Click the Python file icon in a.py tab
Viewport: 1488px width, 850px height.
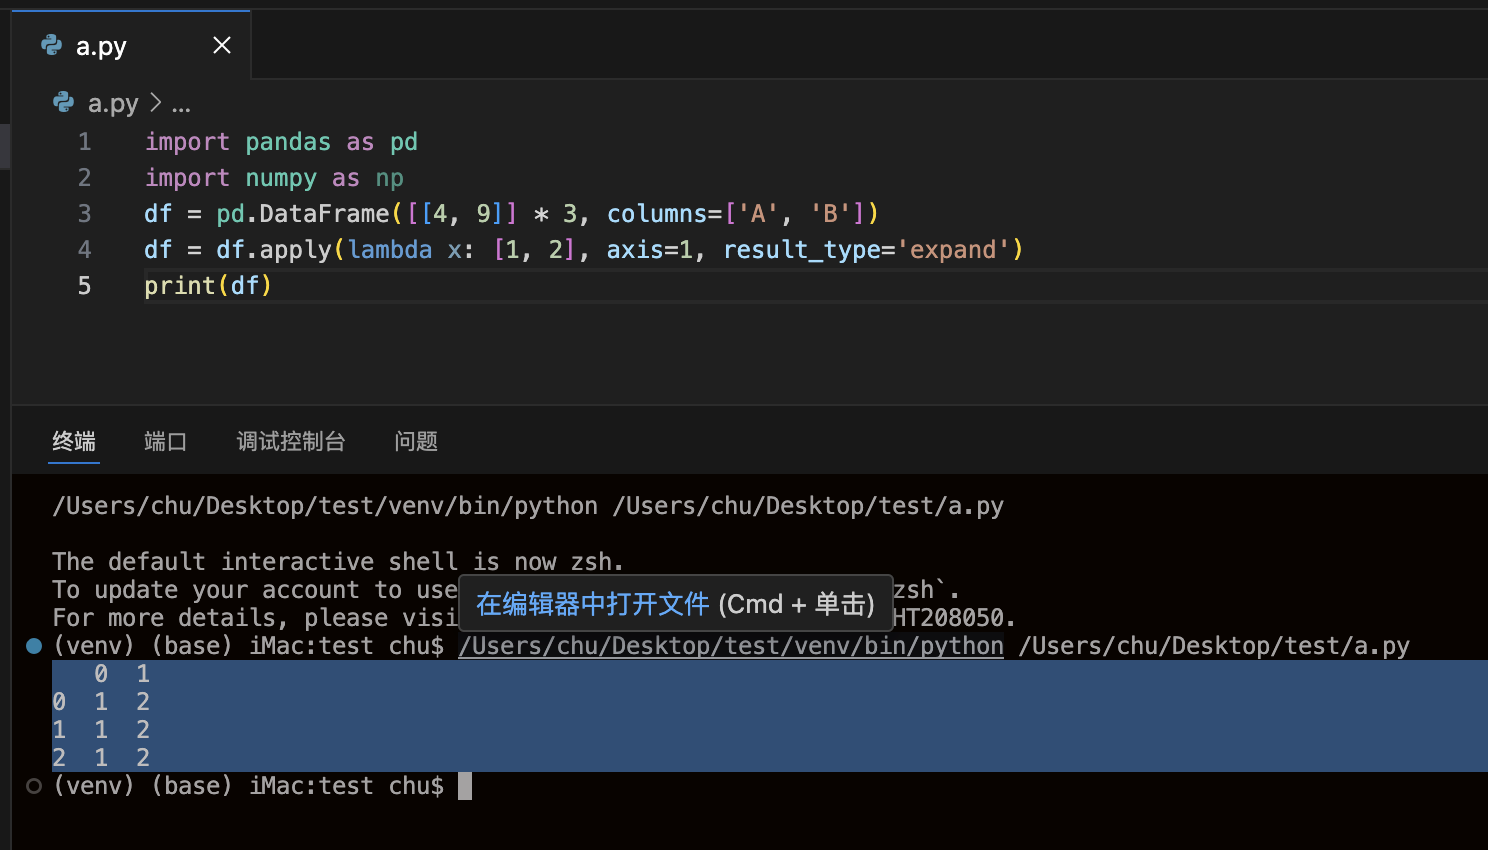click(x=51, y=45)
